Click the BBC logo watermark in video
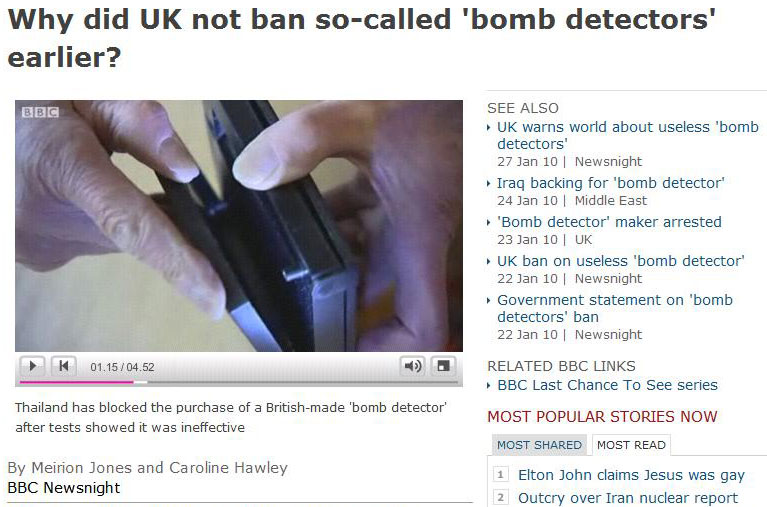 coord(41,113)
